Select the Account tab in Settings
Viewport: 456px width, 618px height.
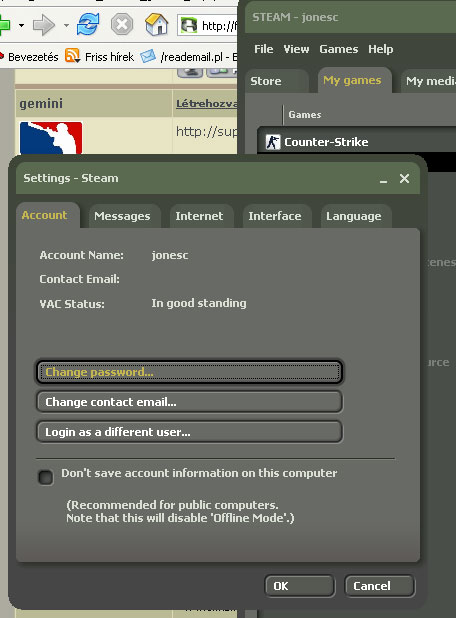click(x=47, y=215)
